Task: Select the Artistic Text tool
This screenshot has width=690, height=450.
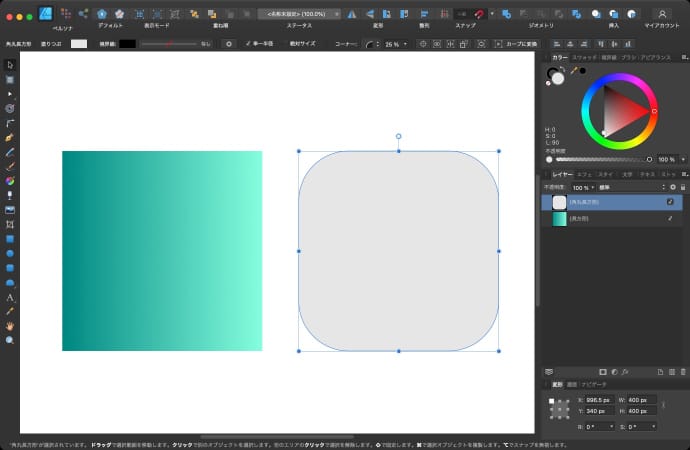Action: [x=10, y=297]
